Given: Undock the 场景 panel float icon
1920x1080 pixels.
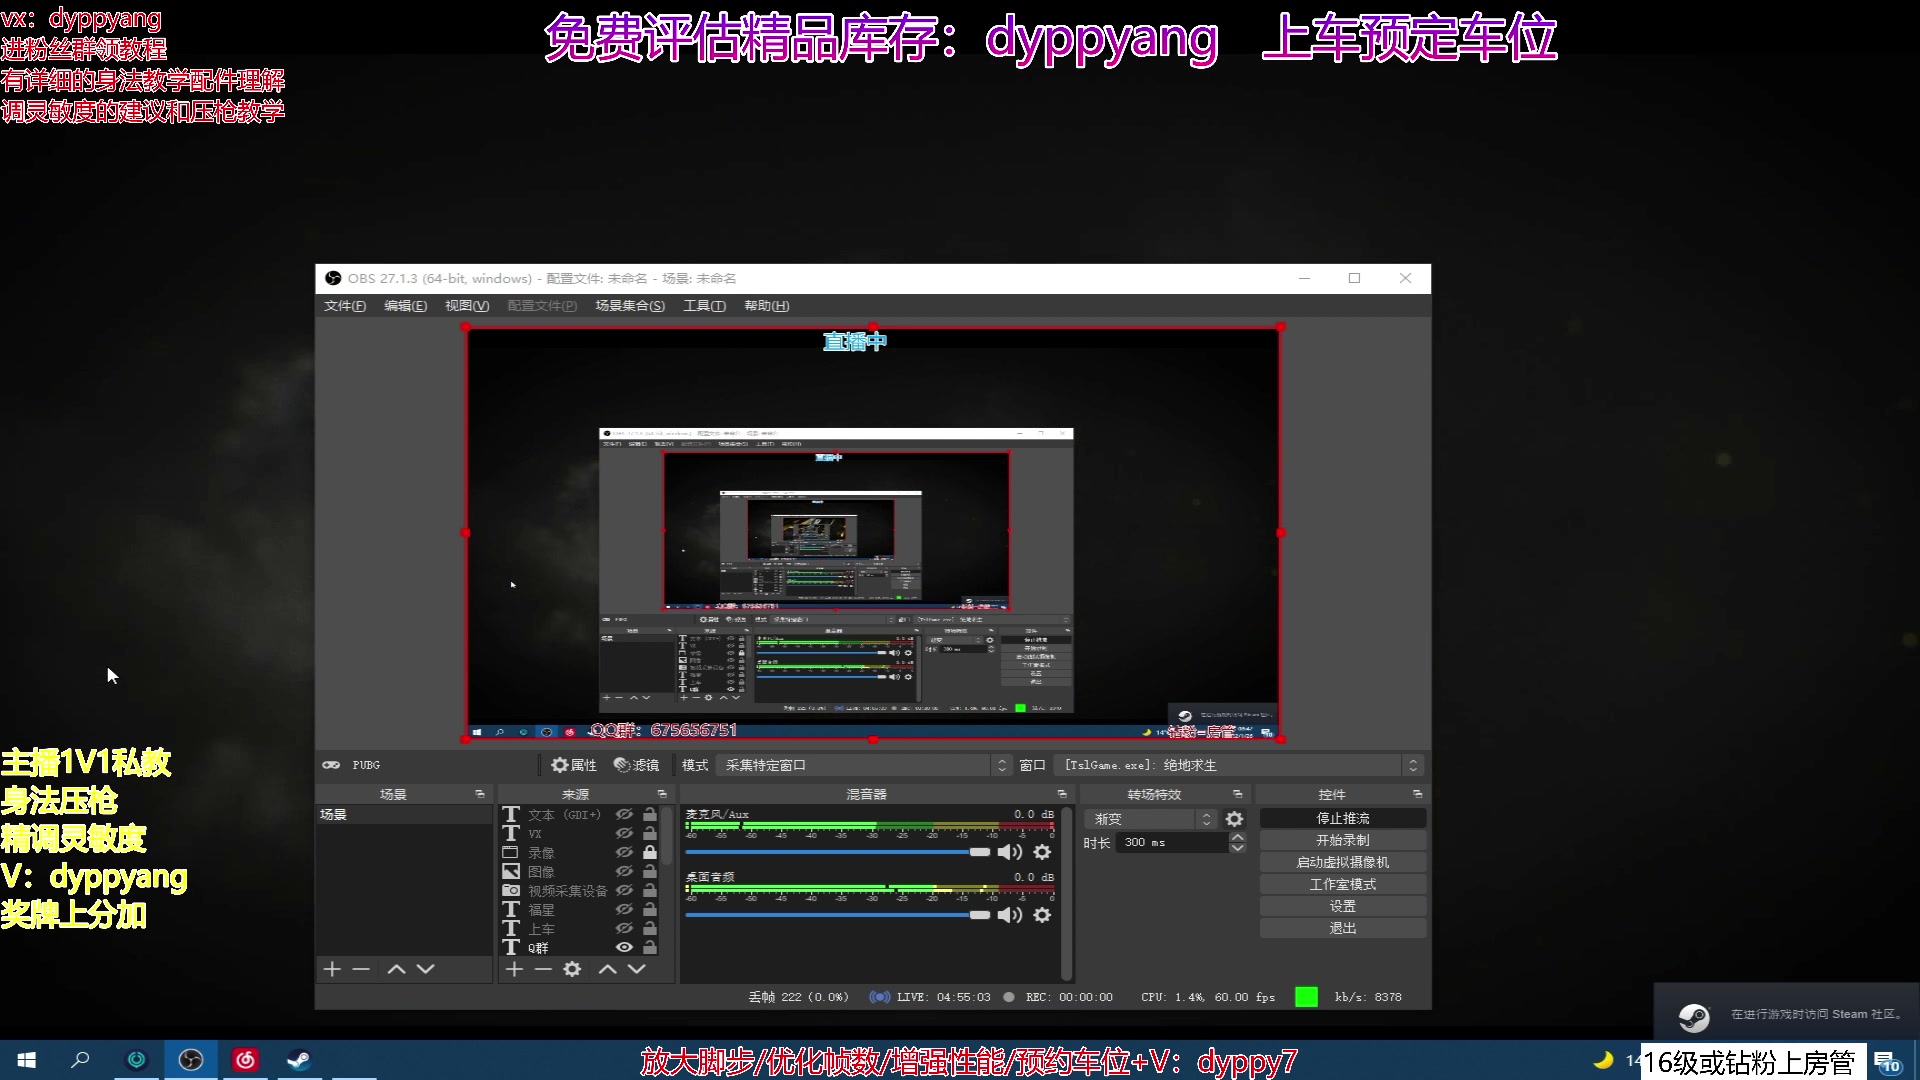Looking at the screenshot, I should [x=480, y=794].
